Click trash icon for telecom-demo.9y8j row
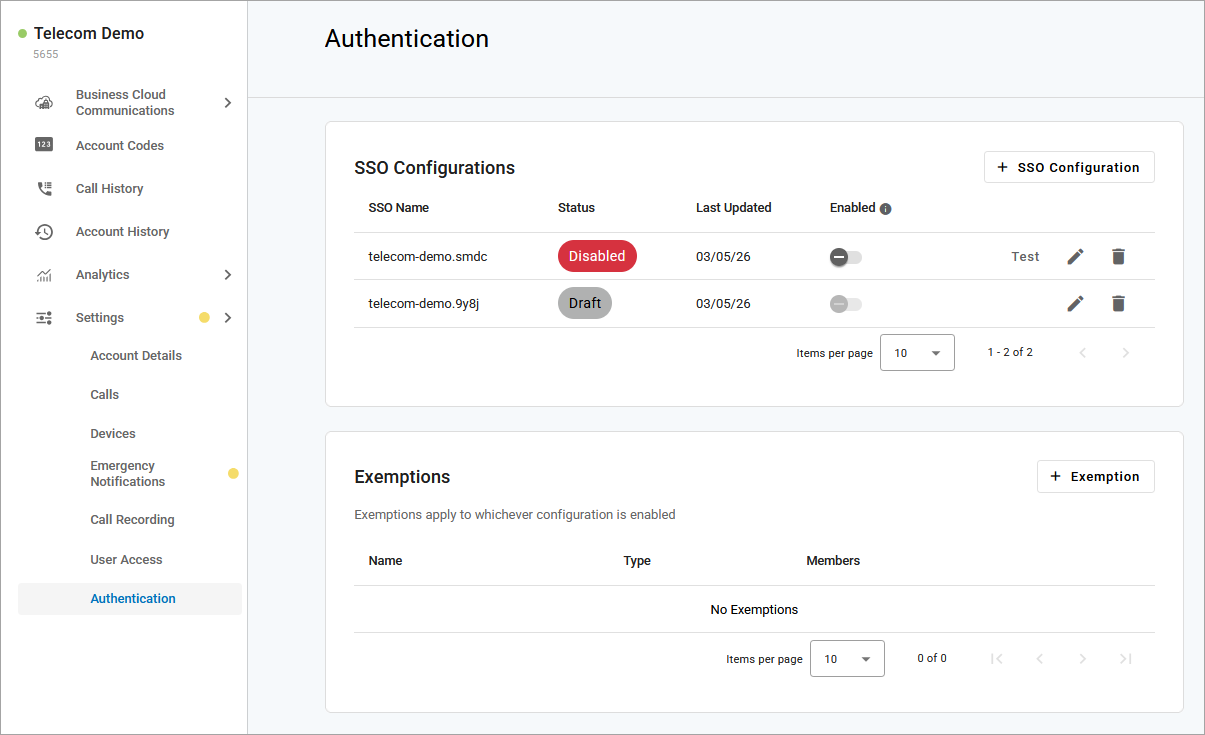 click(x=1118, y=303)
